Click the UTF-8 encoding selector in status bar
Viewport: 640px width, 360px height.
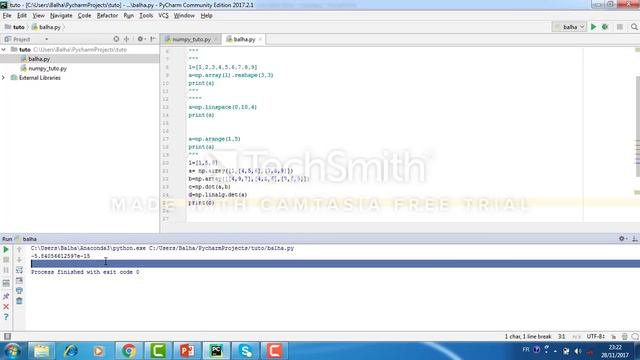coord(596,336)
